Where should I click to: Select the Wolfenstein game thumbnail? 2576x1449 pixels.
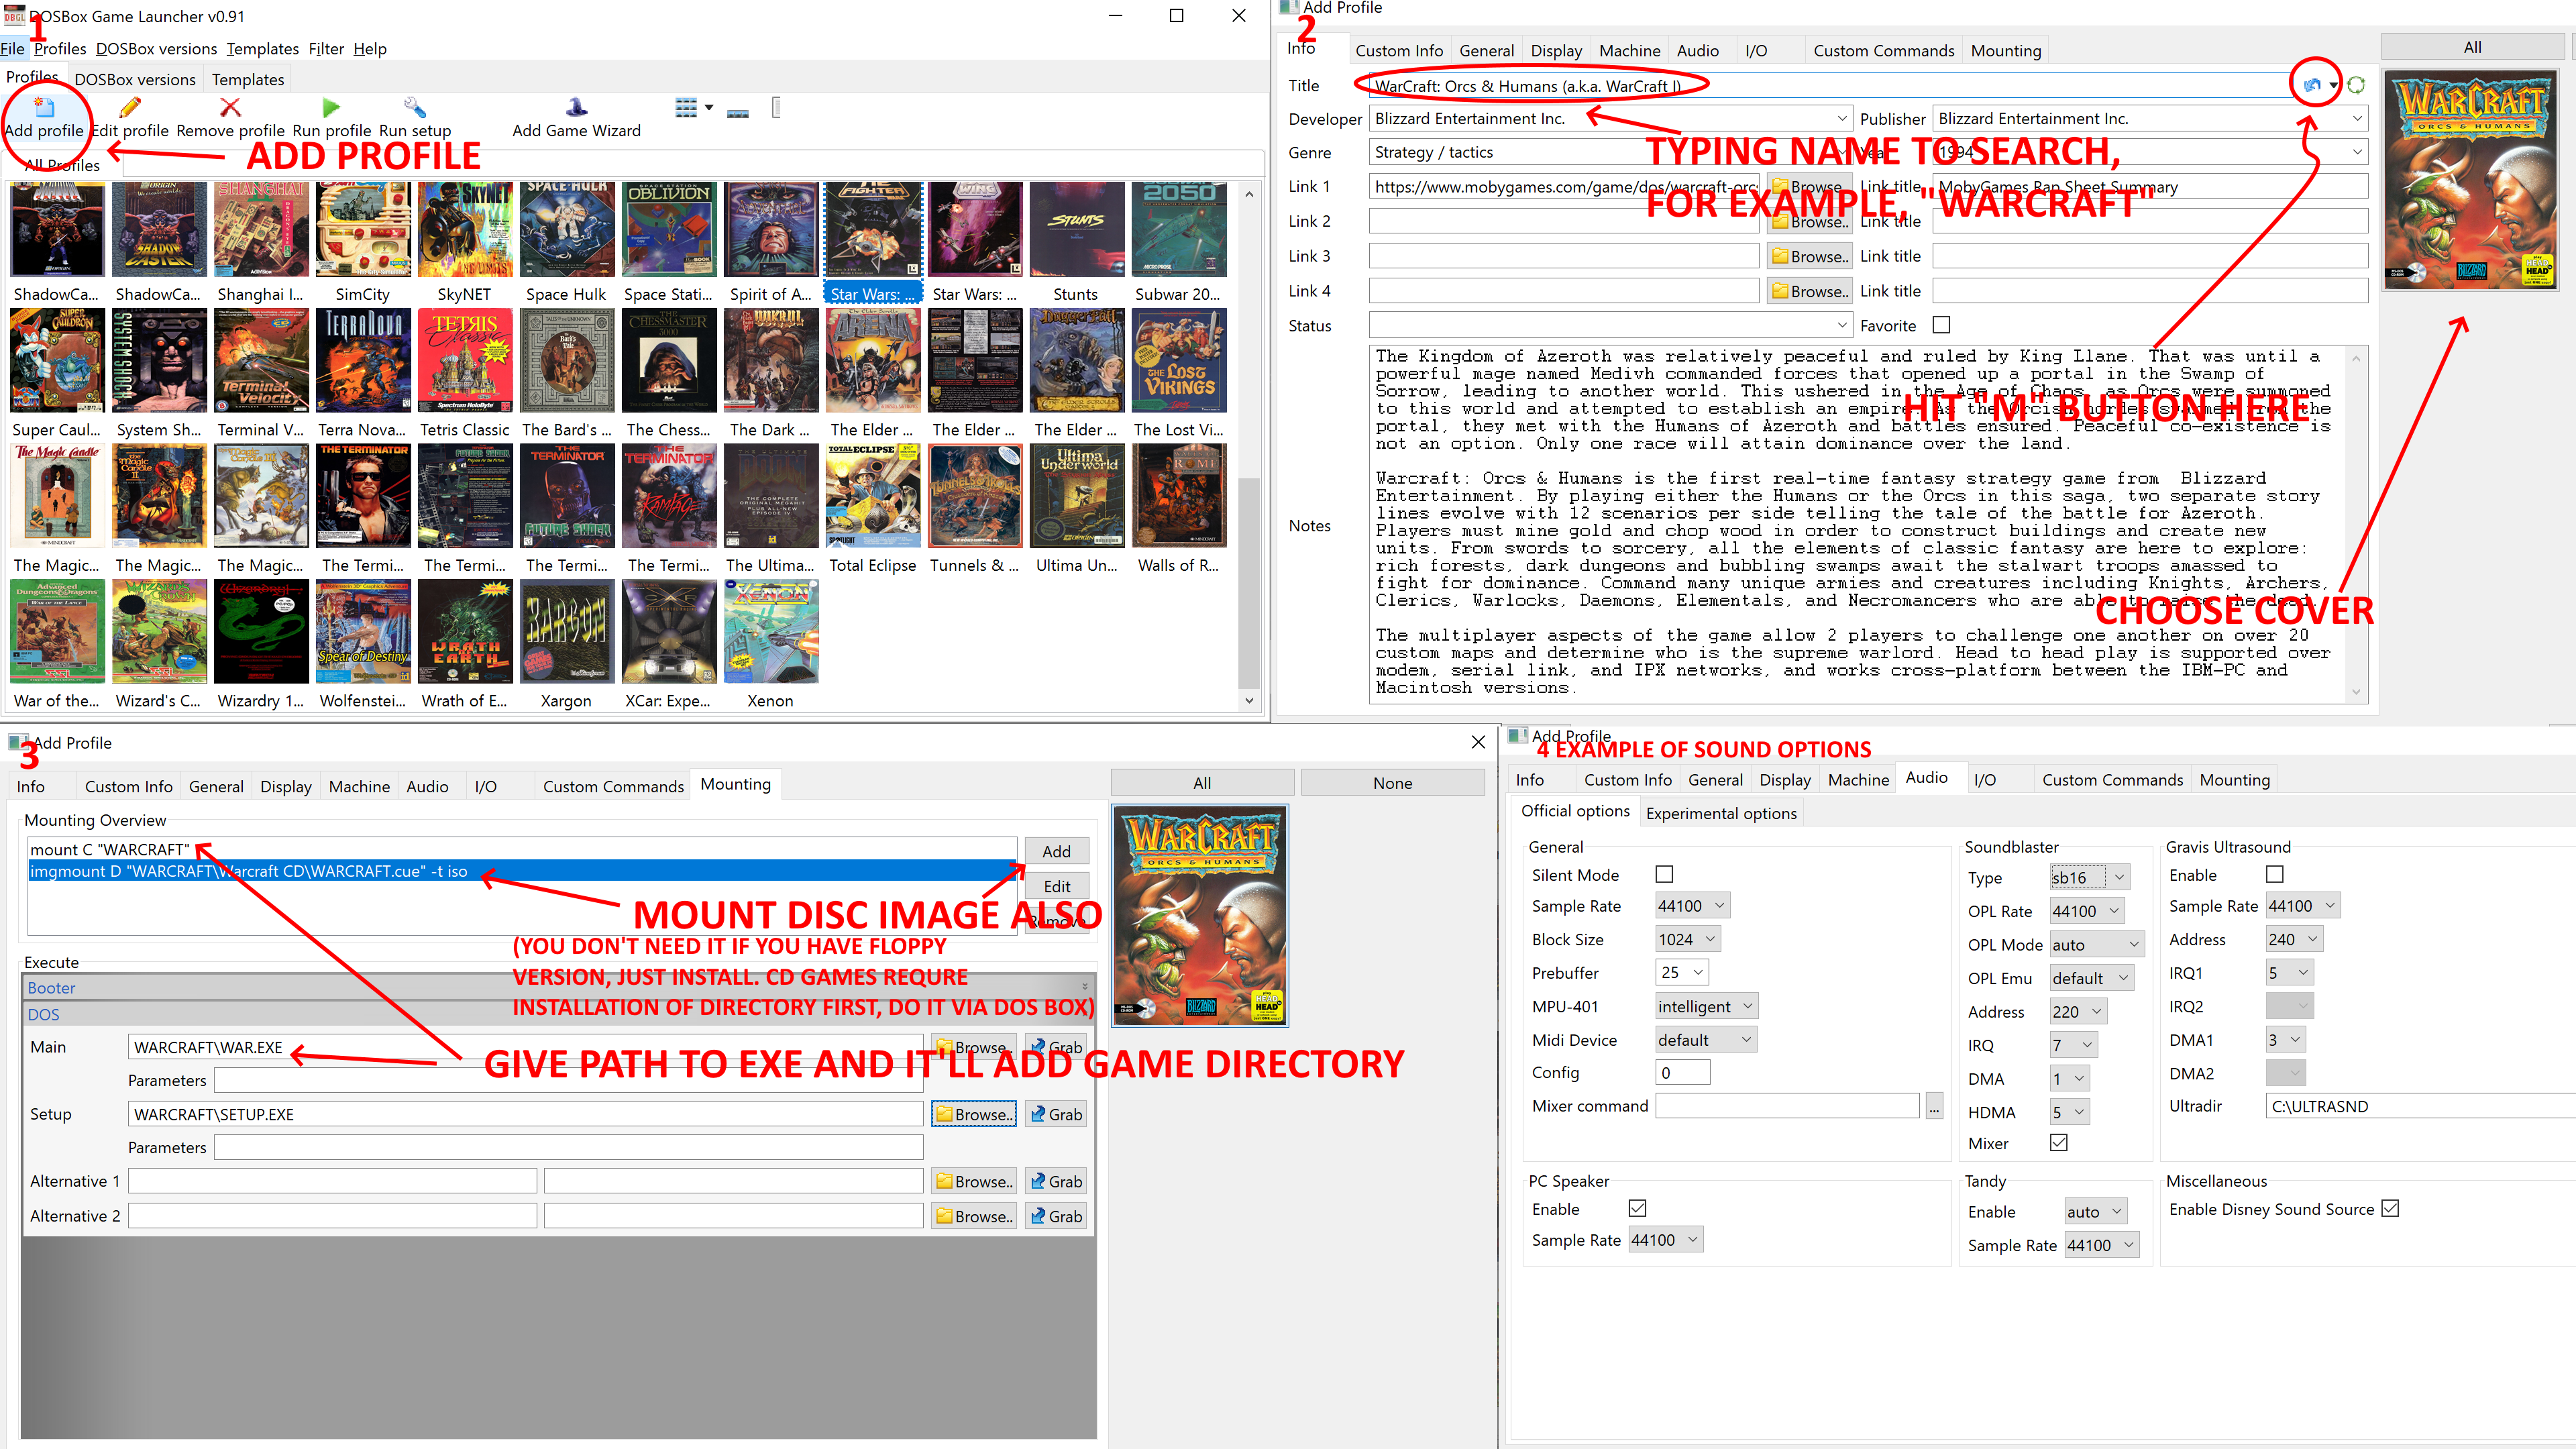point(362,632)
